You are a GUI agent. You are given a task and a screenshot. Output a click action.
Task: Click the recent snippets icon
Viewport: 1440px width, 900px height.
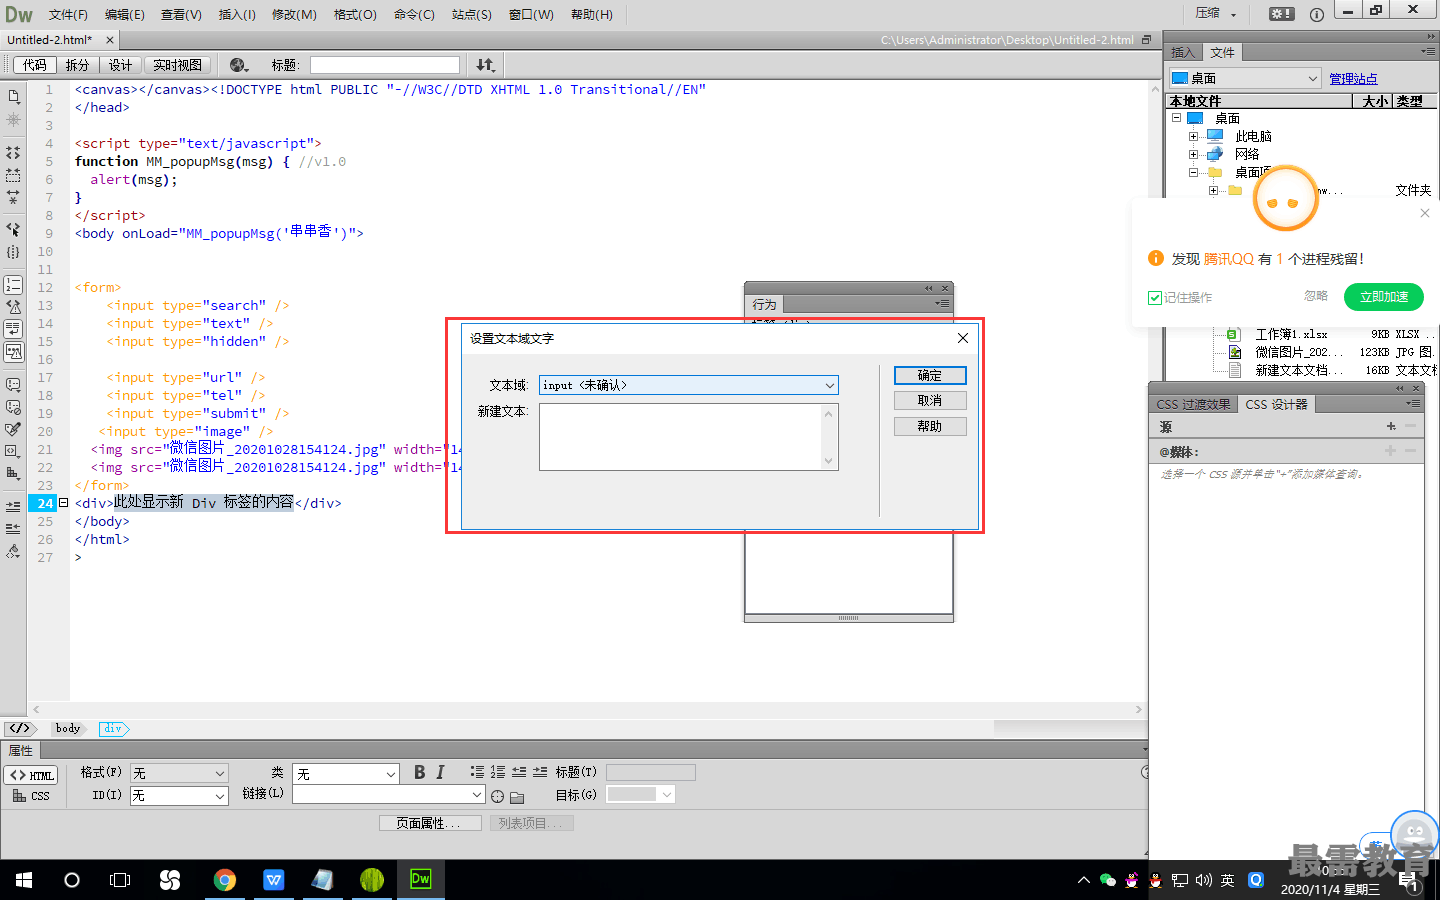pyautogui.click(x=13, y=451)
